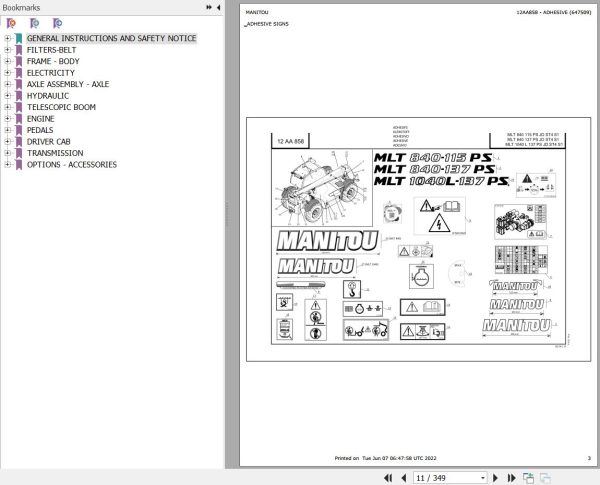Open the TELESCOPIC BOOM bookmark
Screen dimensions: 600x485
[61, 107]
